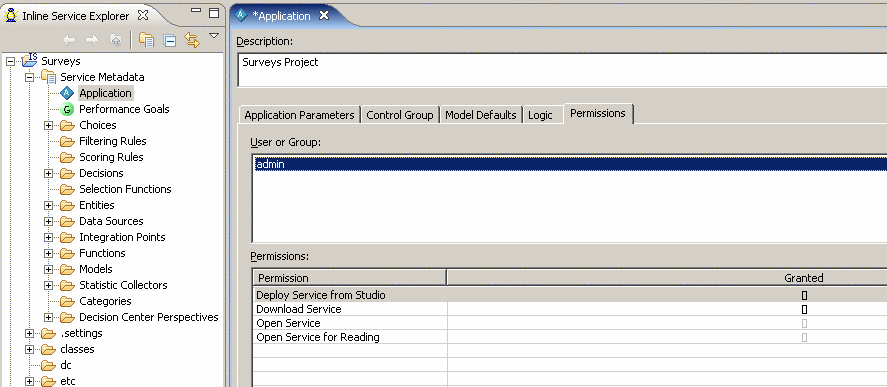Screen dimensions: 887x387
Task: Click the Service Metadata folder icon
Action: click(x=48, y=77)
